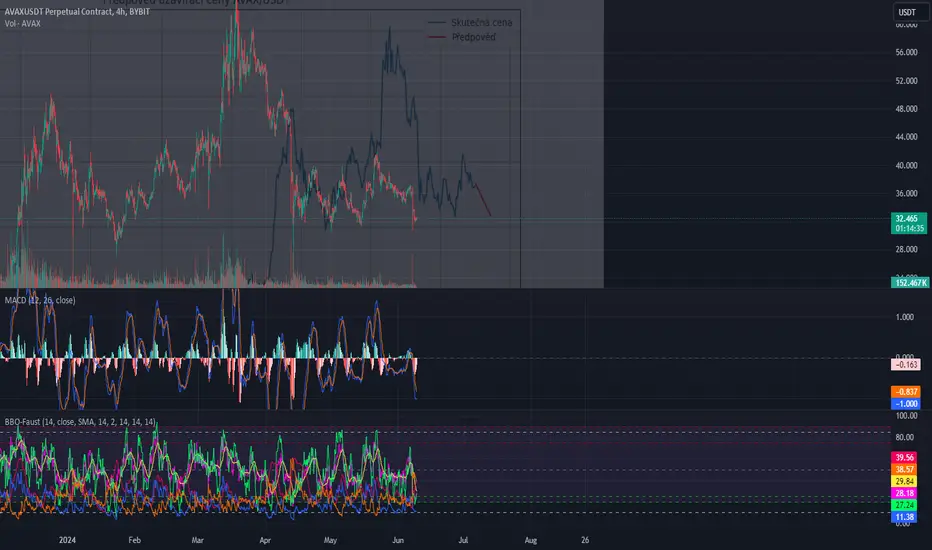
Task: Select the MACD (12, 26, close) indicator label
Action: [40, 300]
